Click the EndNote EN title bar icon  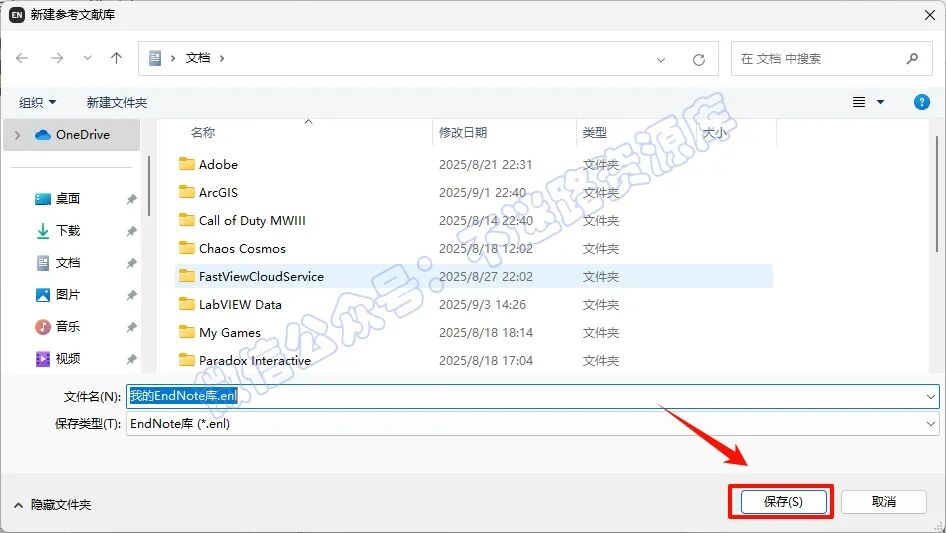[16, 15]
